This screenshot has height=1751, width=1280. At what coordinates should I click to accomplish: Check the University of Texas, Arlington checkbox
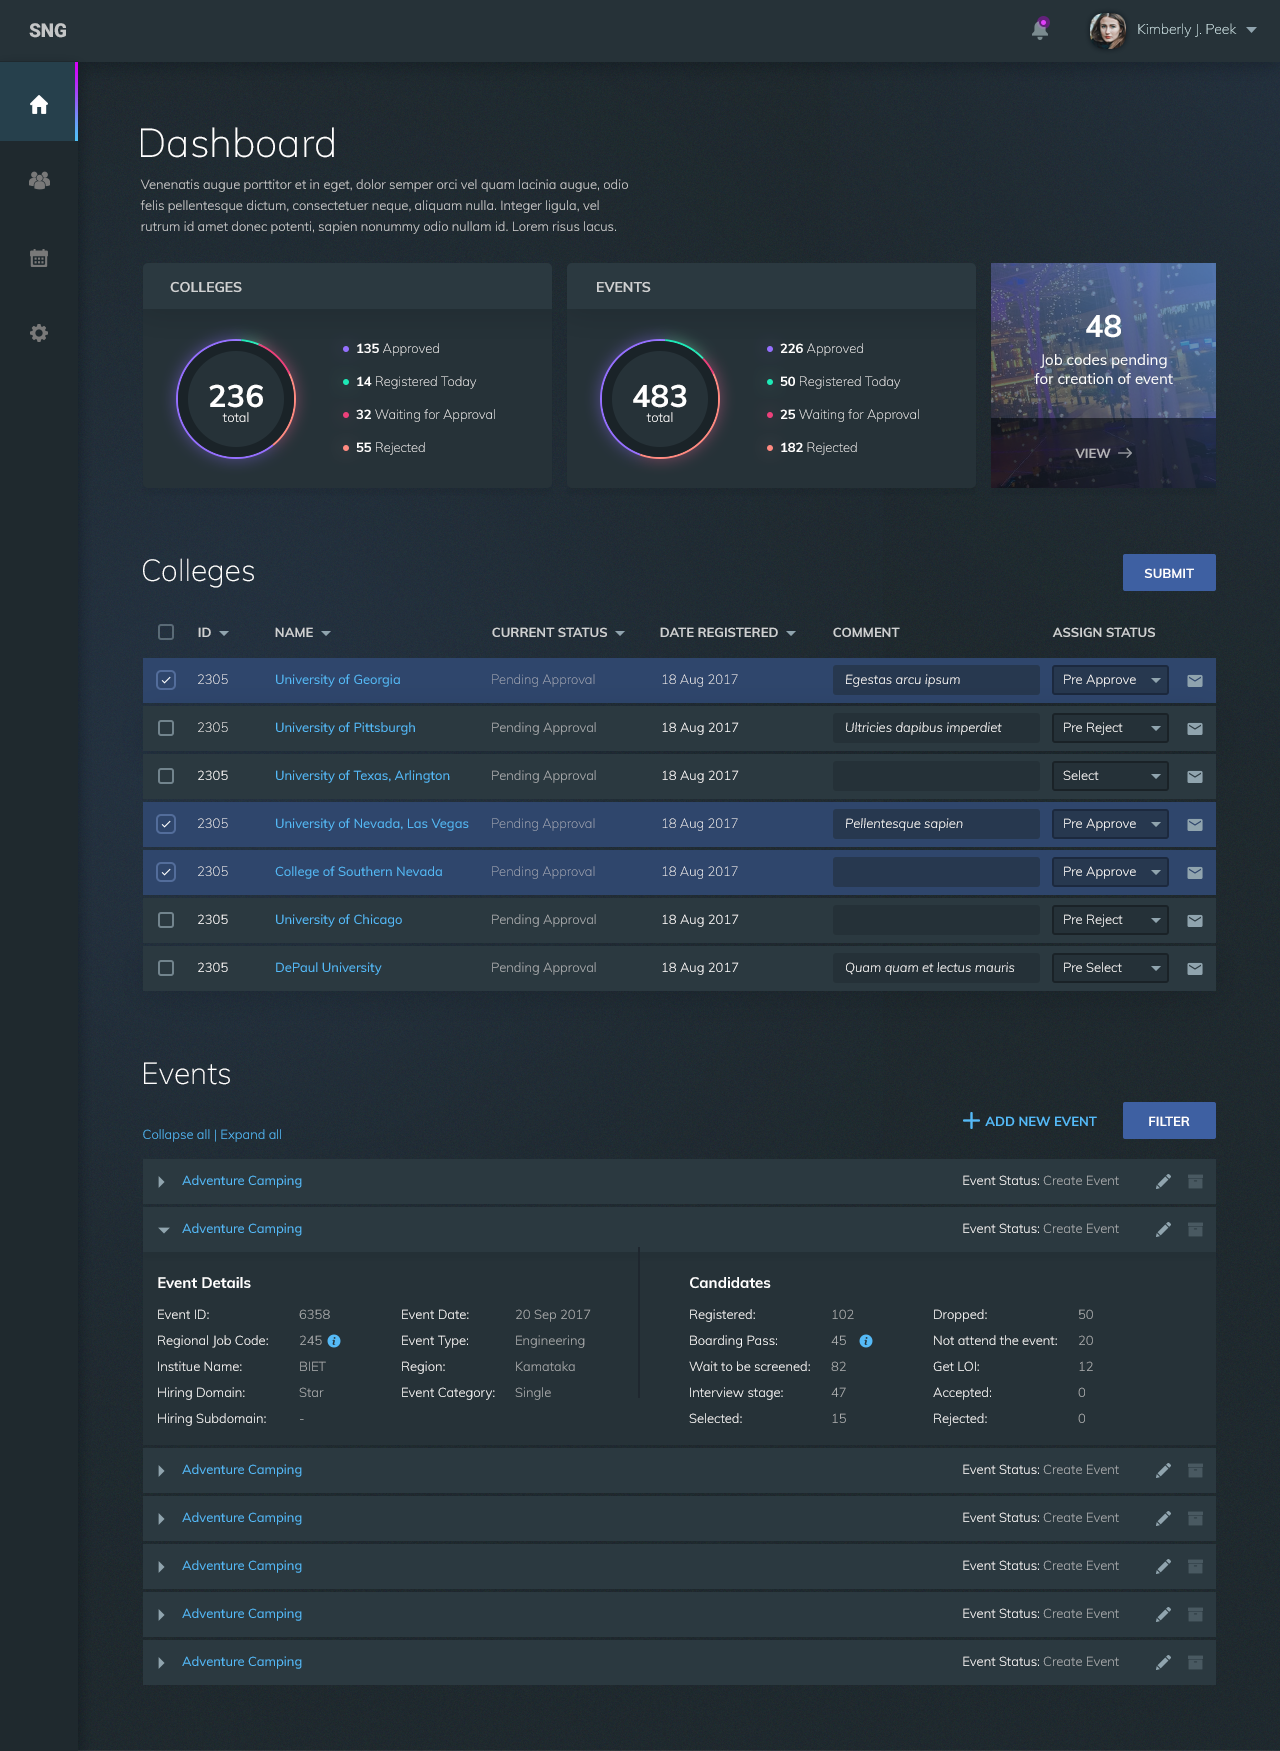(166, 776)
